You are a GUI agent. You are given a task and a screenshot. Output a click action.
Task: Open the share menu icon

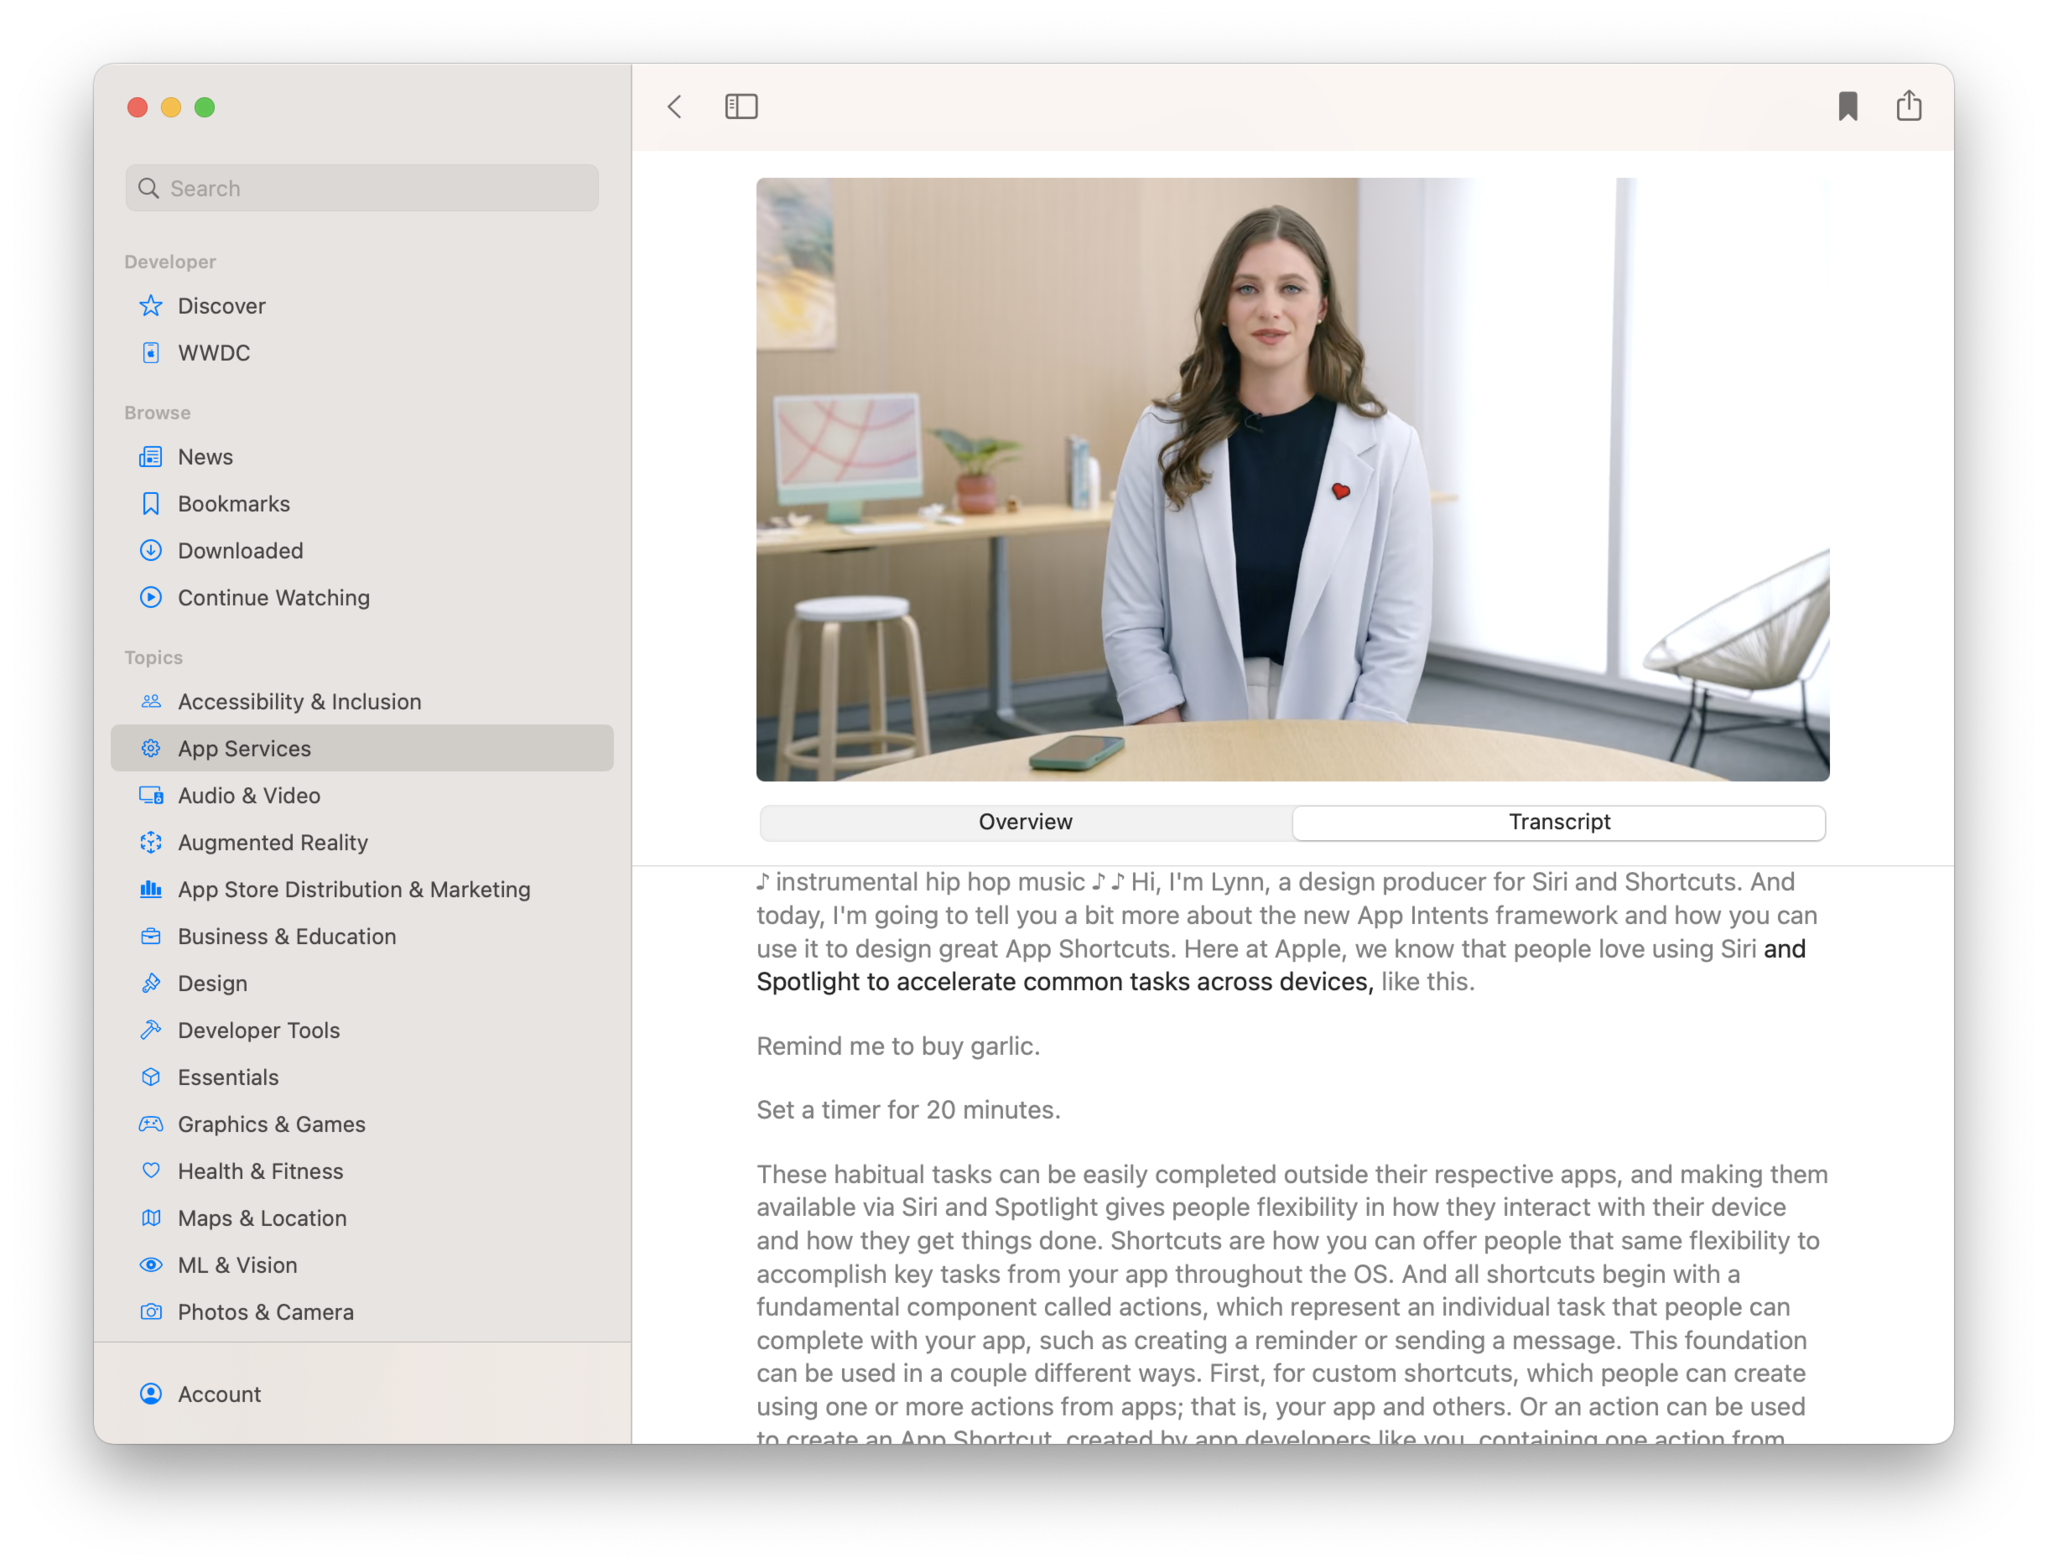click(1908, 106)
